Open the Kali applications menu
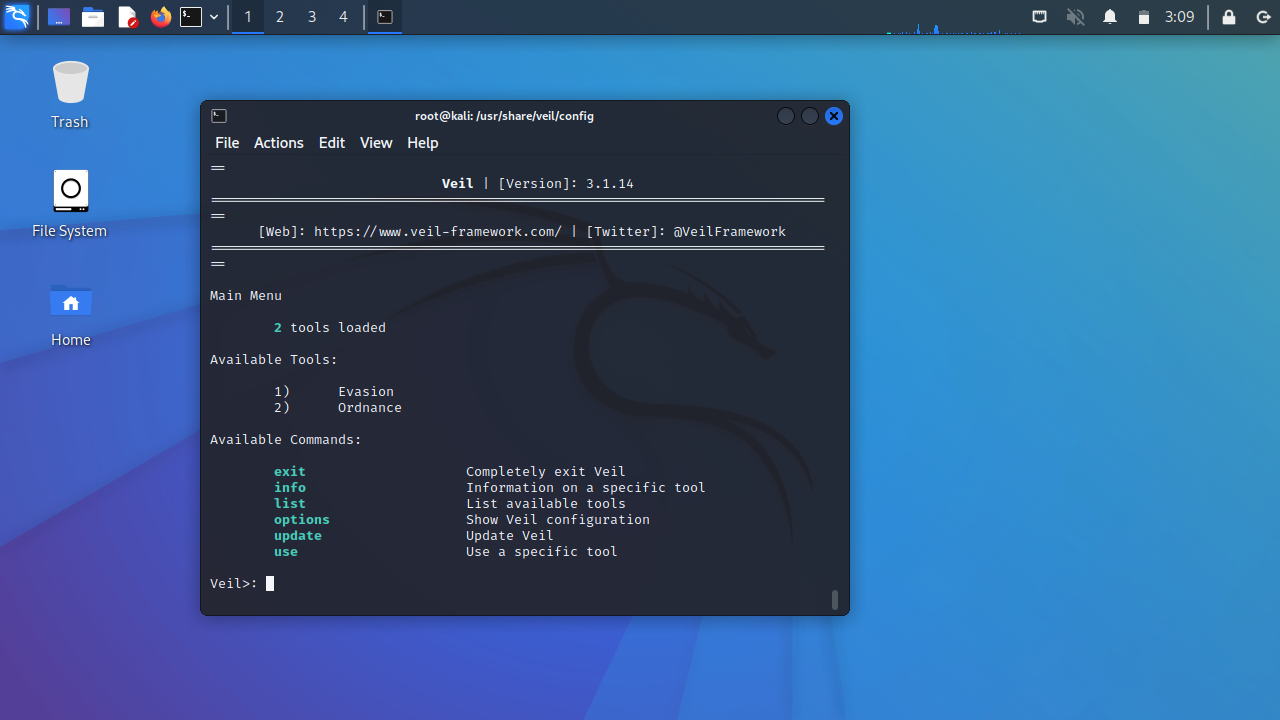1280x720 pixels. tap(17, 17)
